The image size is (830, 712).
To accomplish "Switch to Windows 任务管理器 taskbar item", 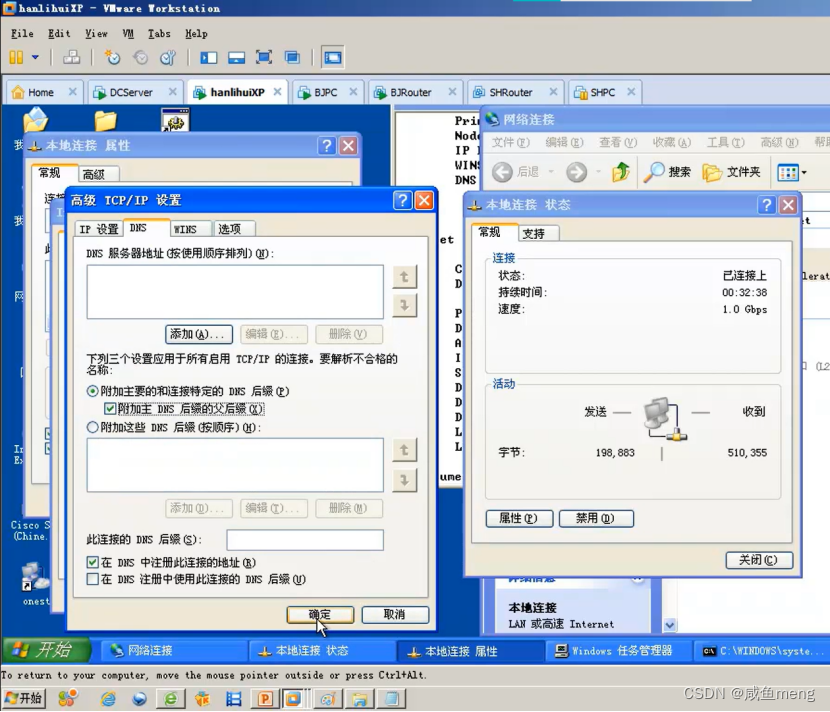I will (x=618, y=651).
